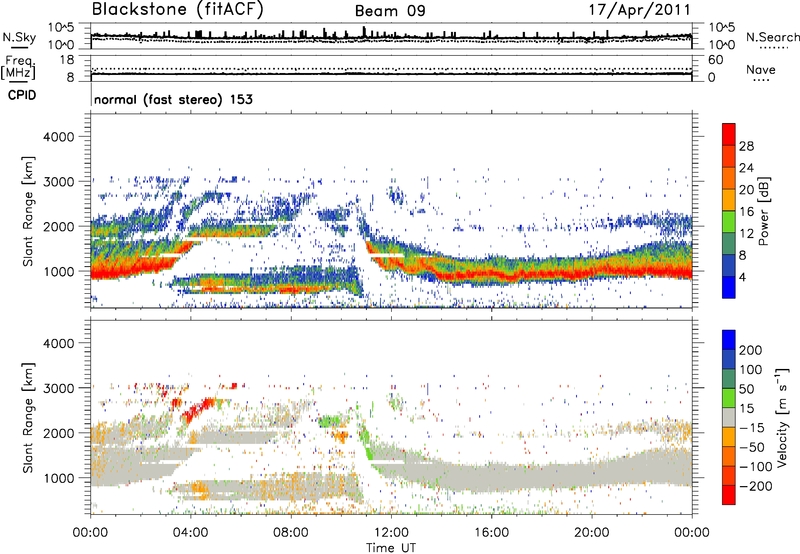The image size is (800, 554).
Task: Click the date "17/Apr/2011"
Action: point(640,10)
